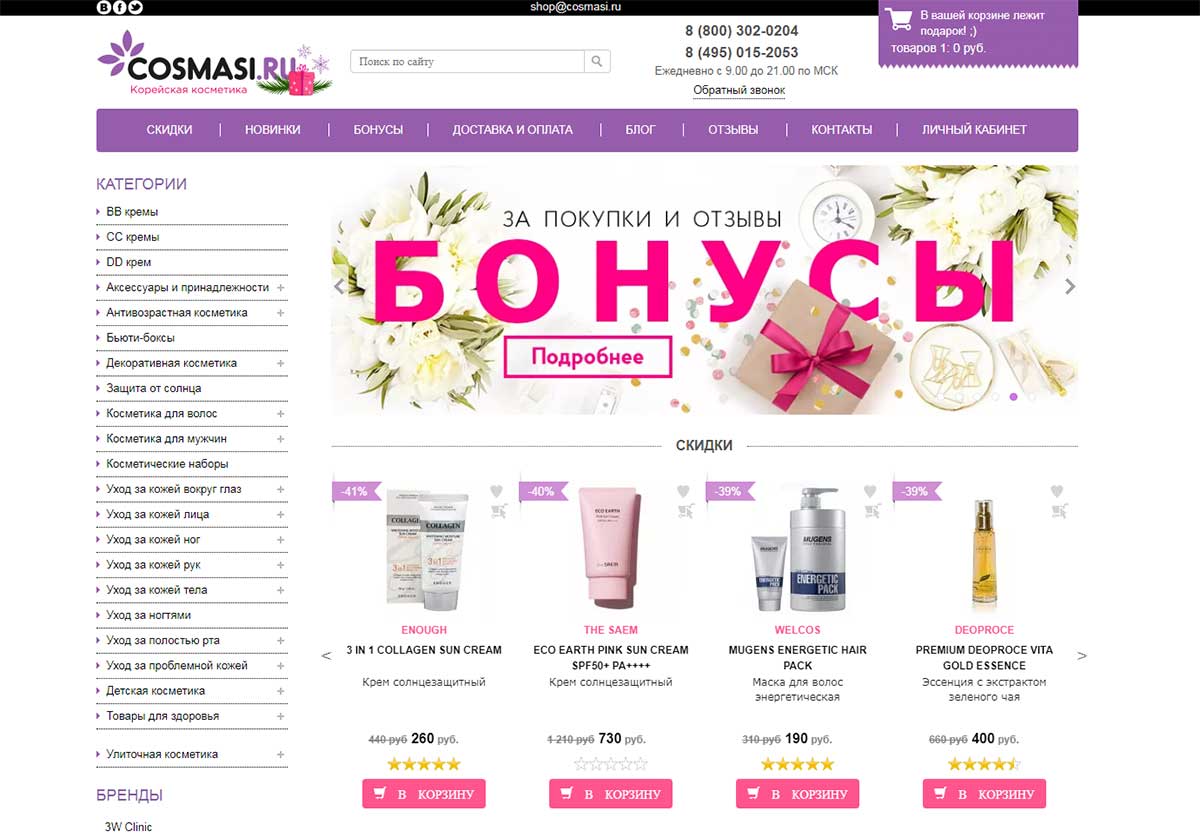
Task: Favorite the 3 in 1 Collagen Sun Cream
Action: pos(497,491)
